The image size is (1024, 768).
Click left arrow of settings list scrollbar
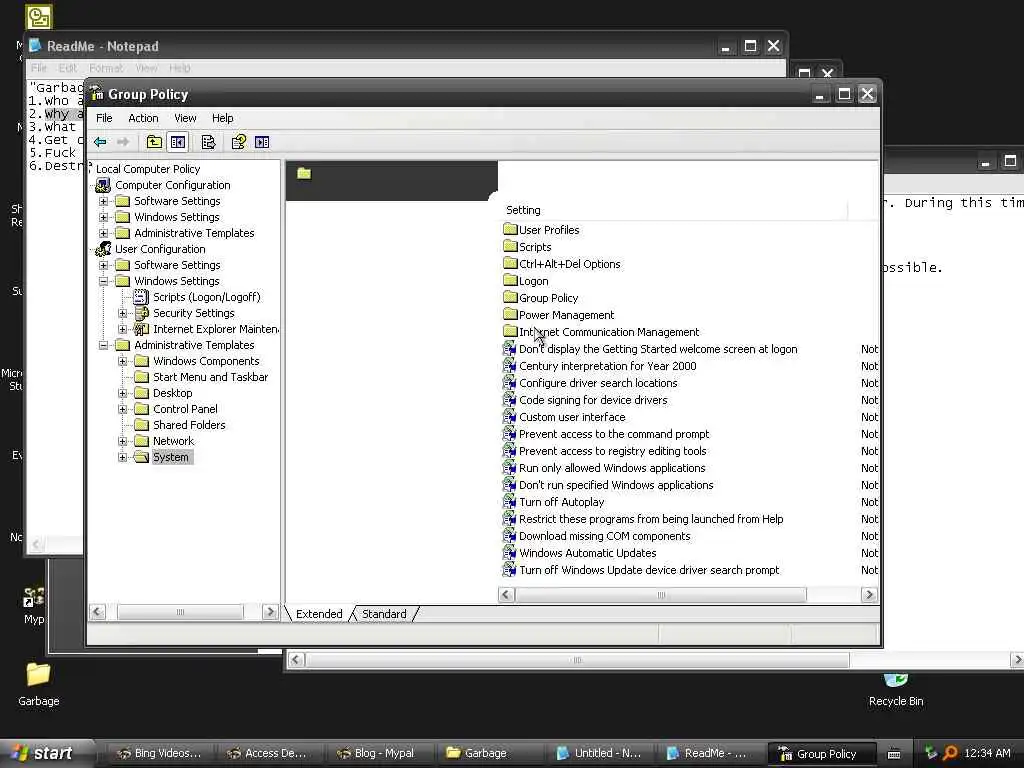(x=506, y=595)
